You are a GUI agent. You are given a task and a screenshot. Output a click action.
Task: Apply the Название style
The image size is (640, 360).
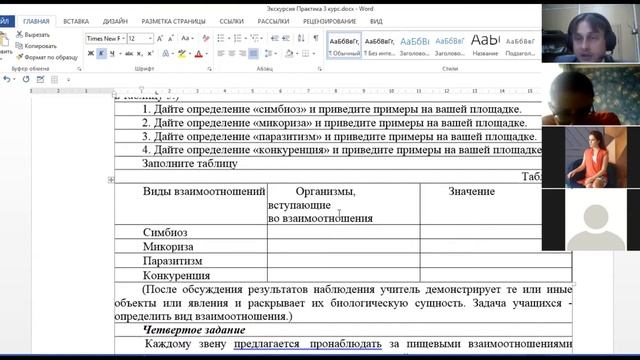(x=485, y=45)
